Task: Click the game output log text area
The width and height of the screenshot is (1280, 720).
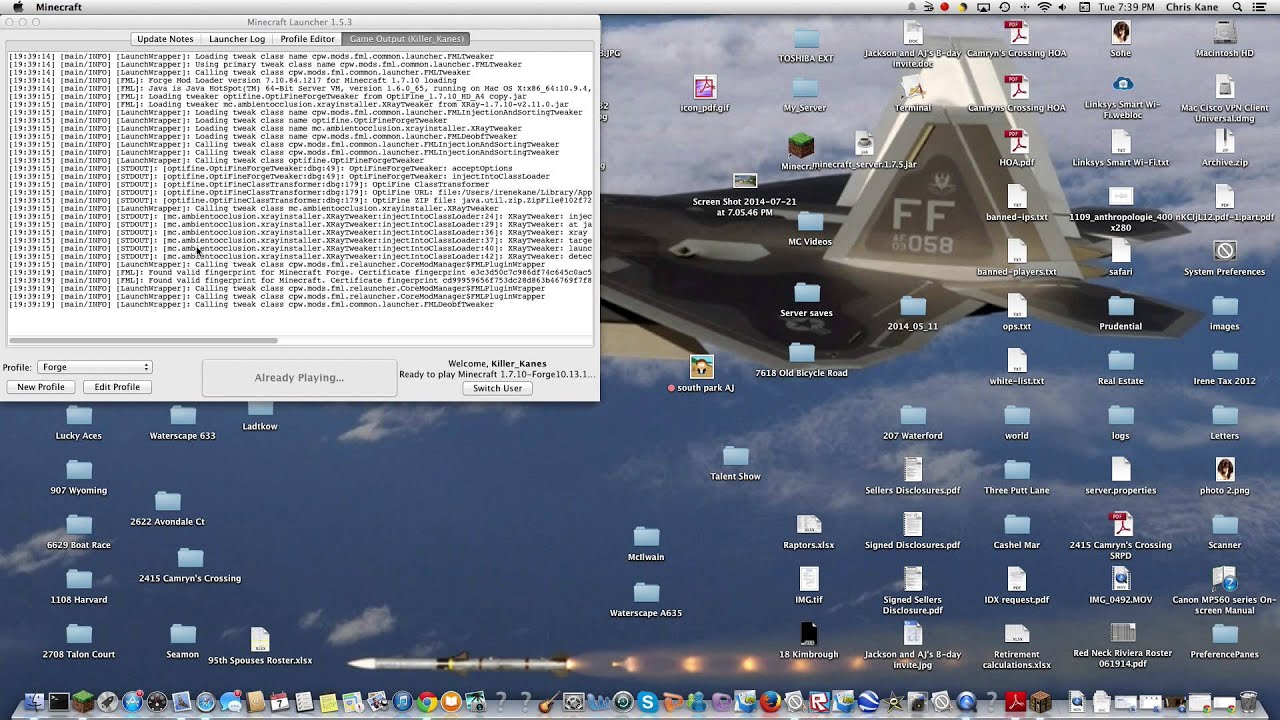Action: (x=300, y=192)
